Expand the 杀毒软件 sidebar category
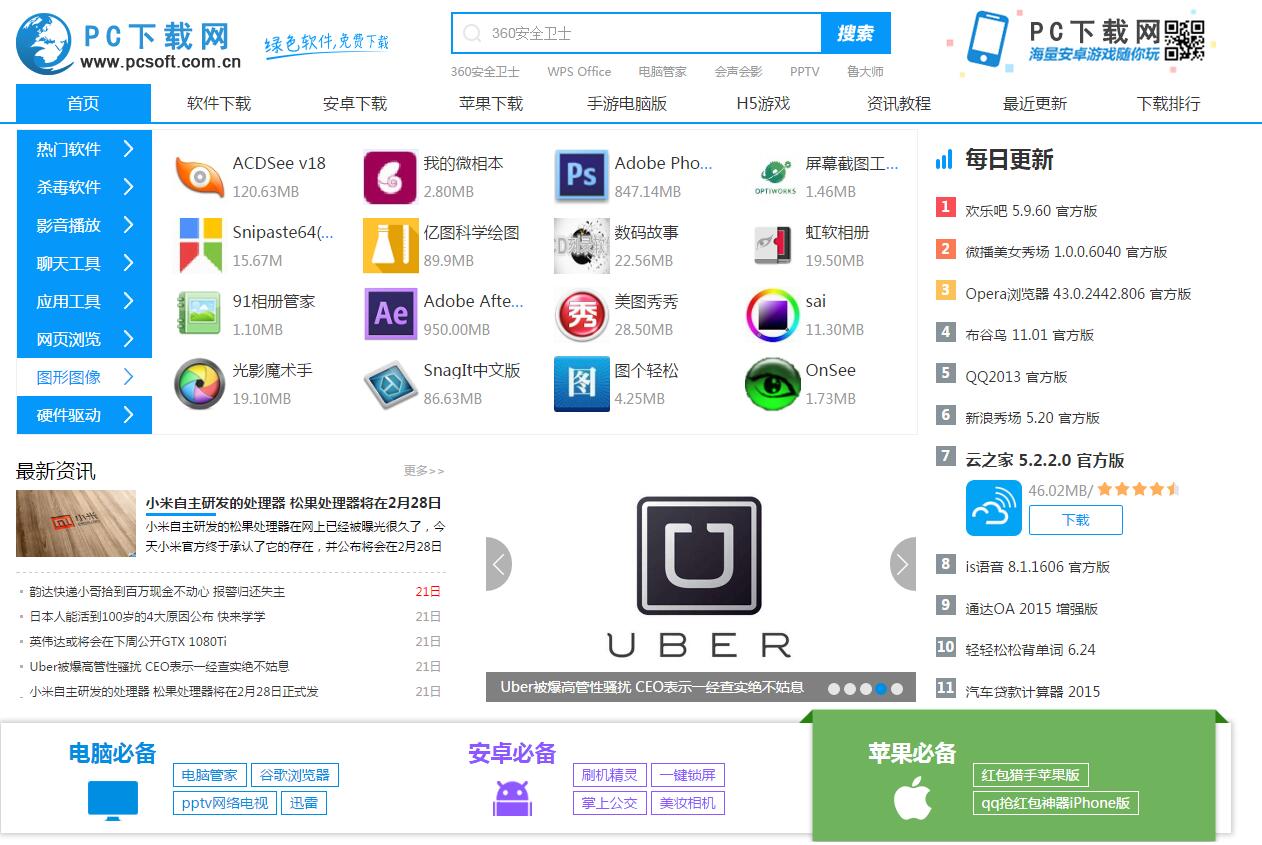The image size is (1262, 845). (x=84, y=187)
